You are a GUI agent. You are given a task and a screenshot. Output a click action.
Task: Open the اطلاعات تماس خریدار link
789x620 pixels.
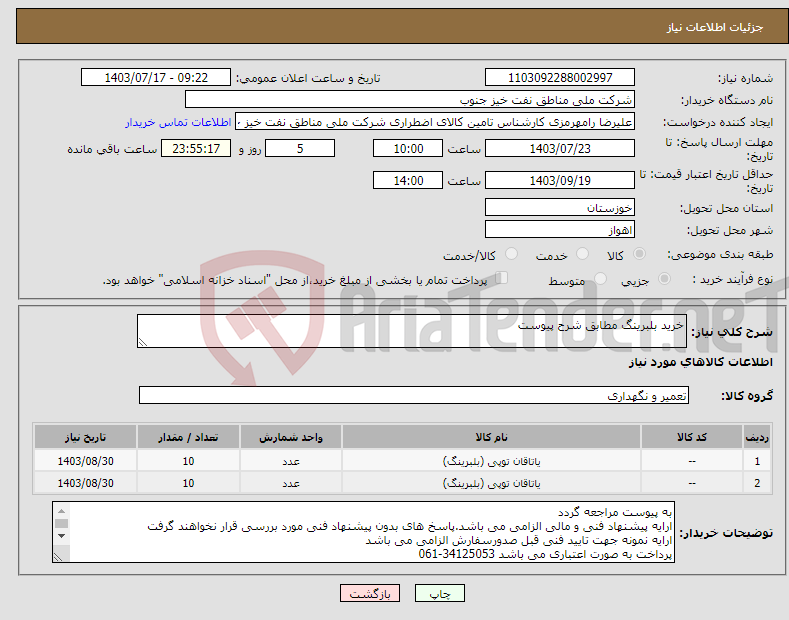pos(178,122)
